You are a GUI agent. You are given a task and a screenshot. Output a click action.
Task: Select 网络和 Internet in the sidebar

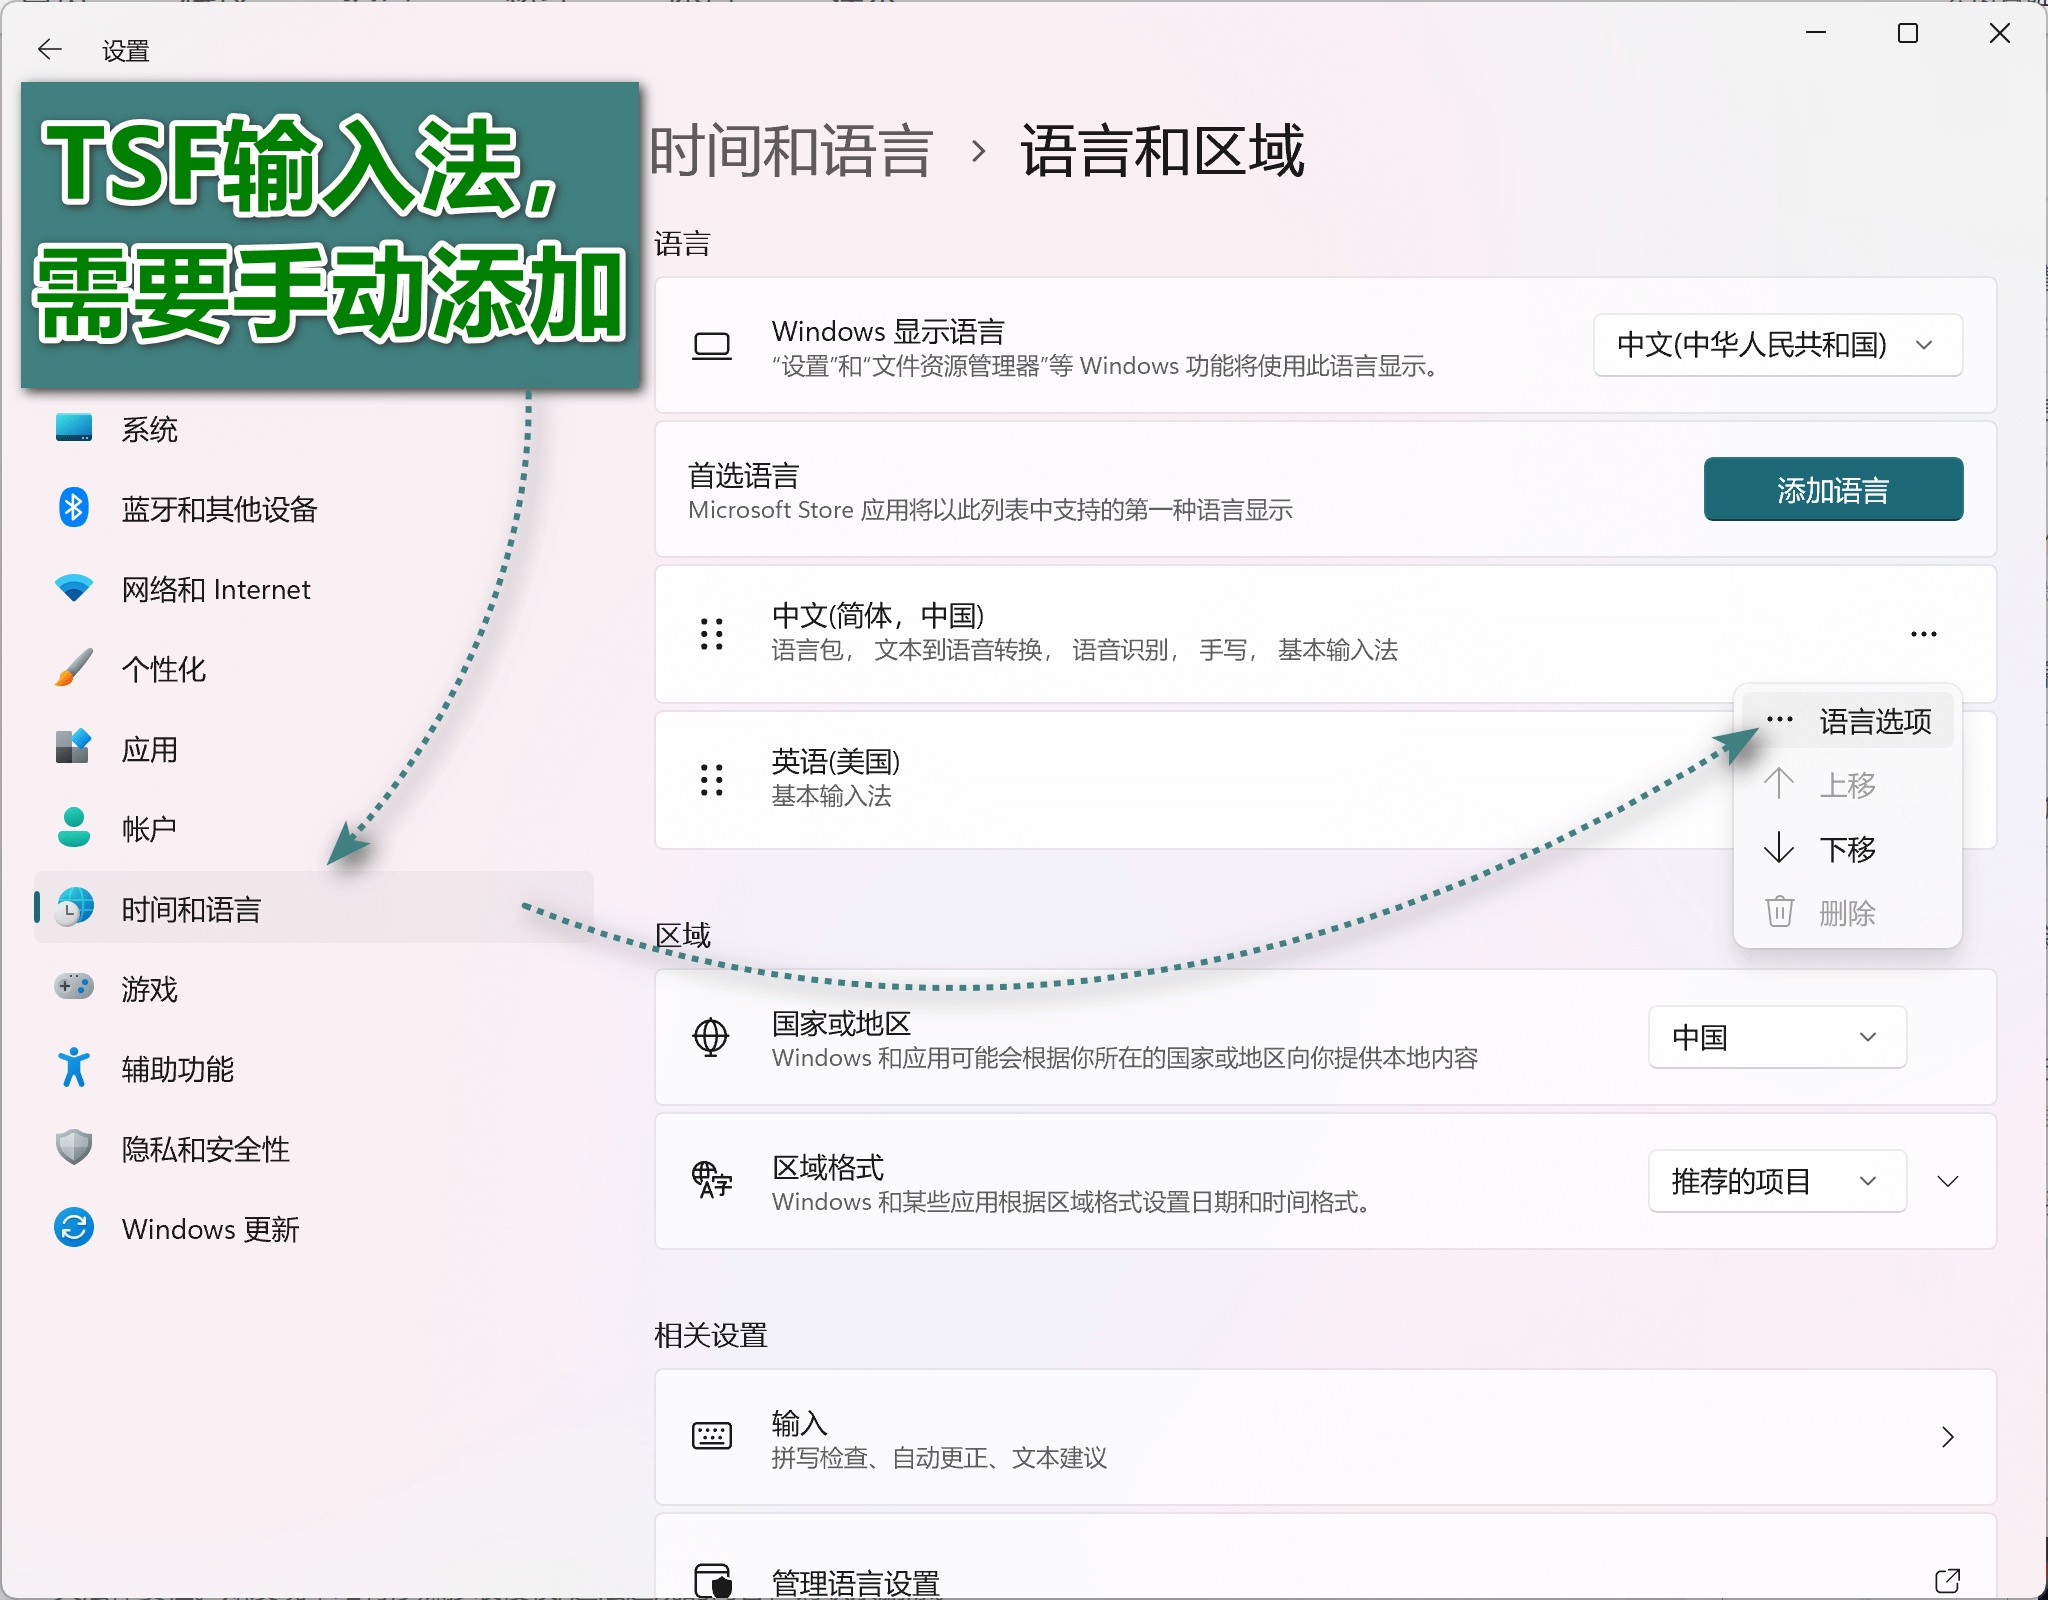tap(314, 589)
